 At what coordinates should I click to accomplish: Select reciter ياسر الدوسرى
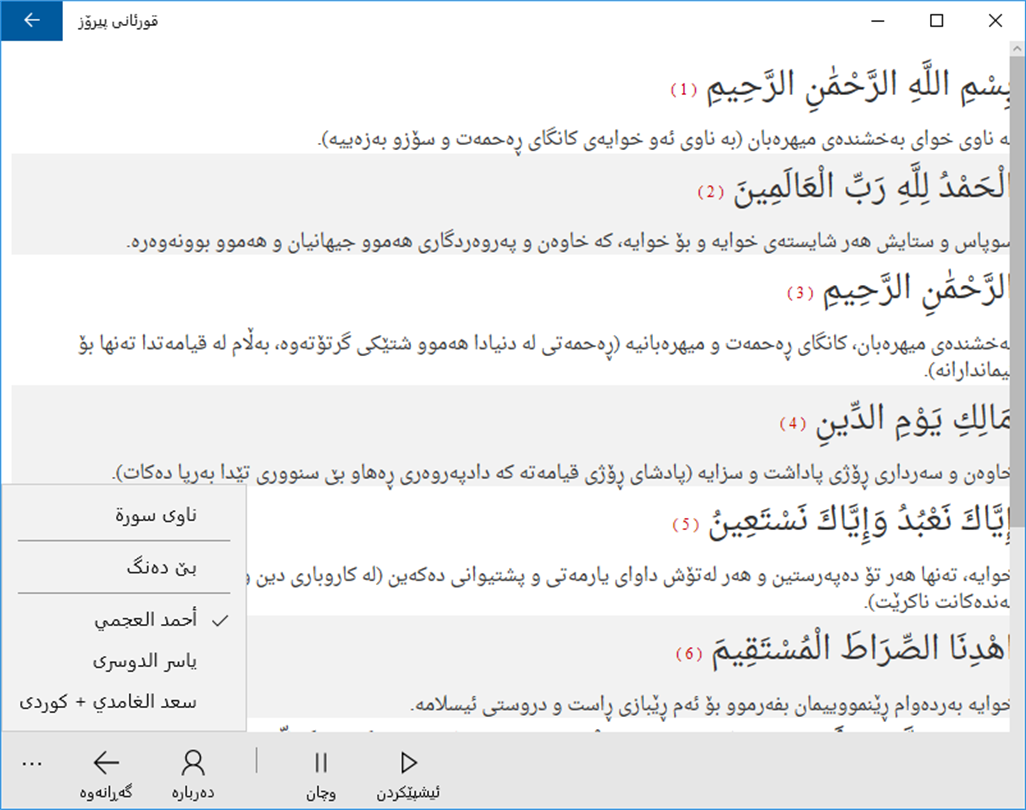tap(124, 661)
